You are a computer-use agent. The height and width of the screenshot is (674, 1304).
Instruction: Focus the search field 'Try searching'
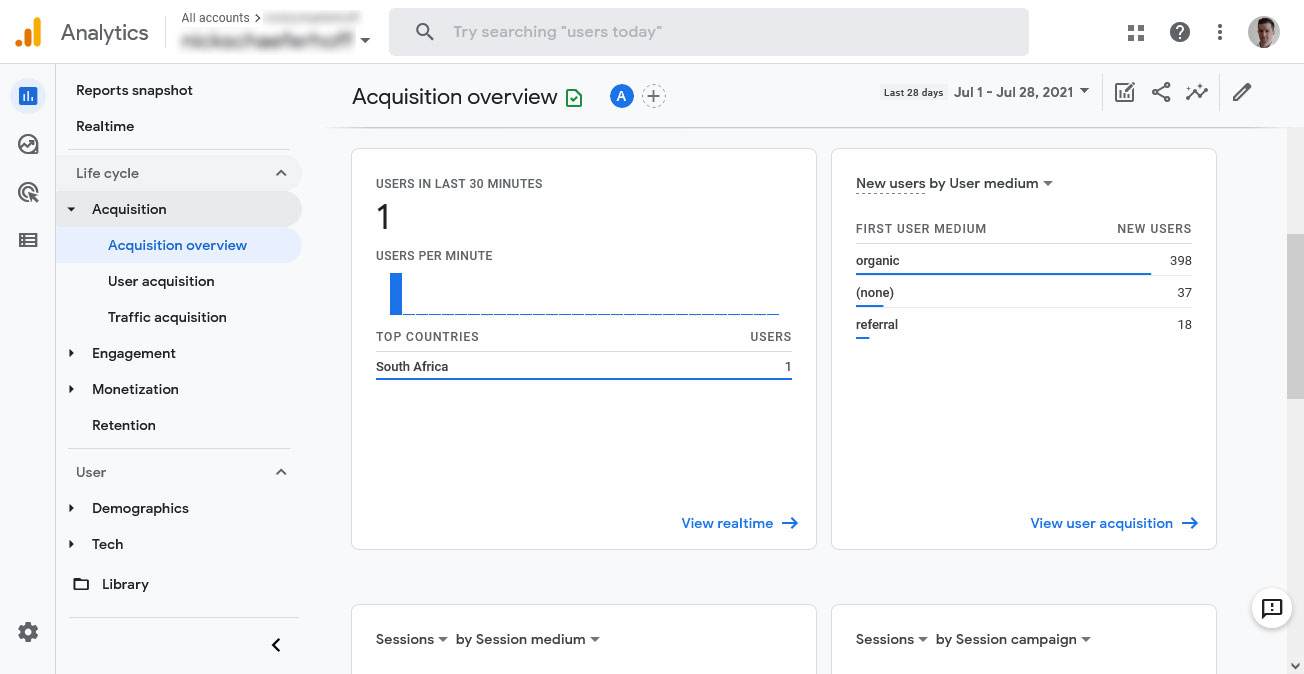point(709,32)
